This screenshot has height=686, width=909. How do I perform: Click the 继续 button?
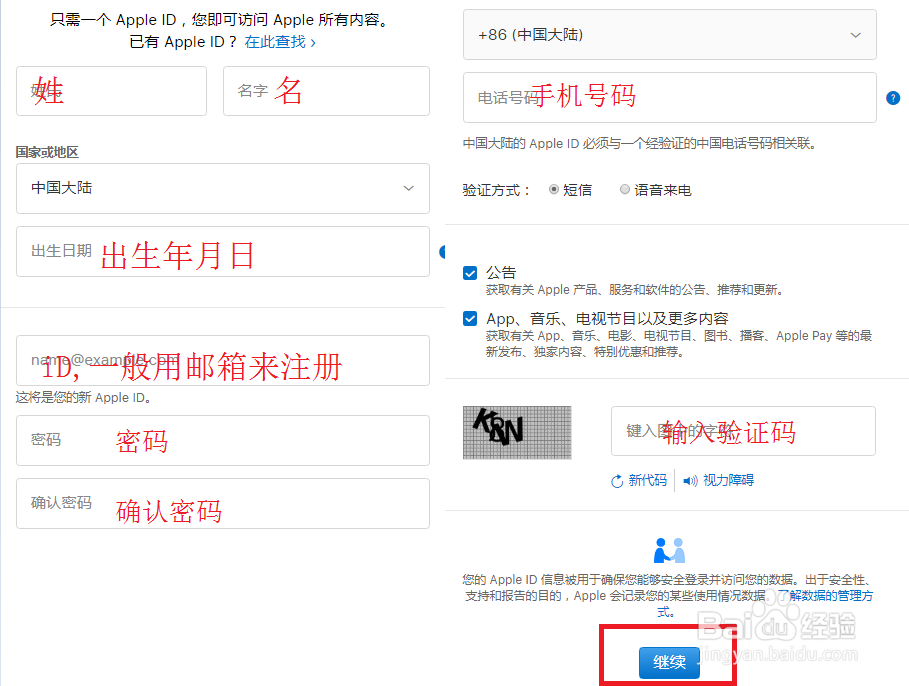668,661
